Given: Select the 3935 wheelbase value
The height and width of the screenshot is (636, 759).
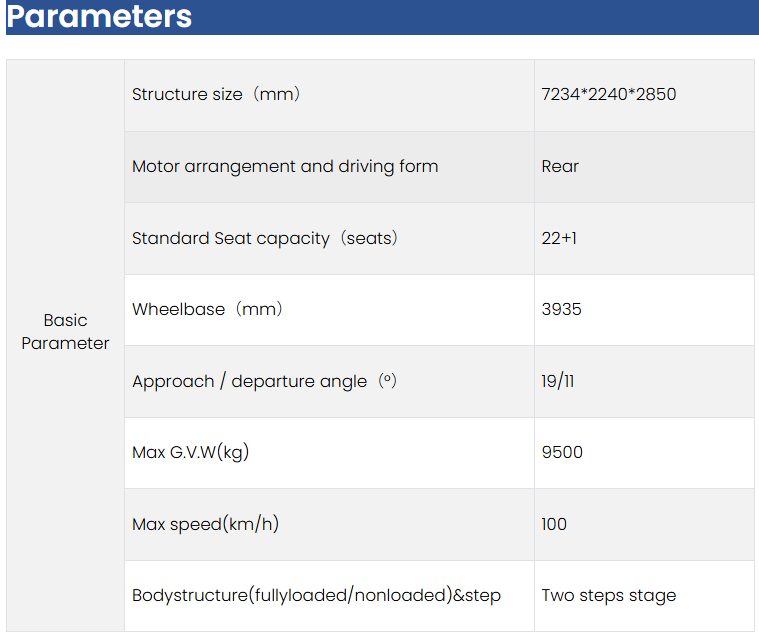Looking at the screenshot, I should point(561,309).
